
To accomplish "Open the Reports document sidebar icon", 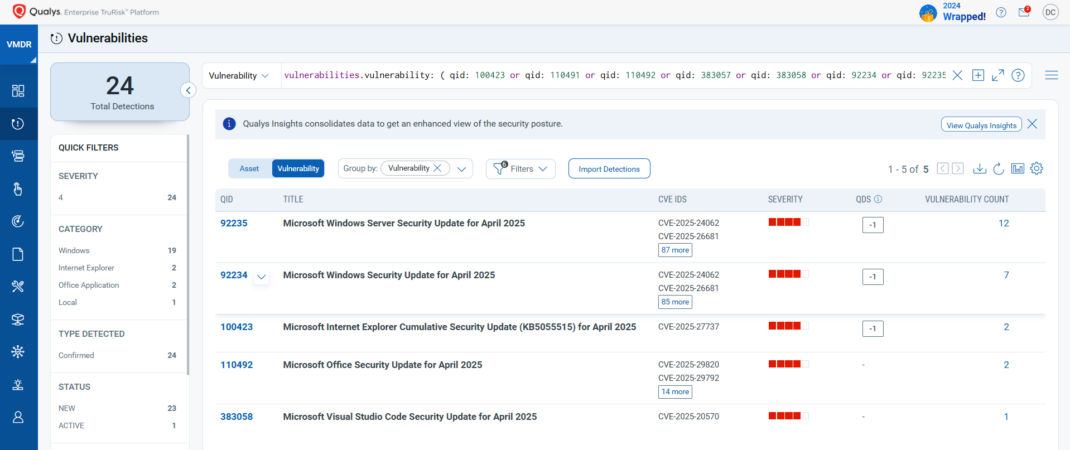I will click(x=18, y=254).
